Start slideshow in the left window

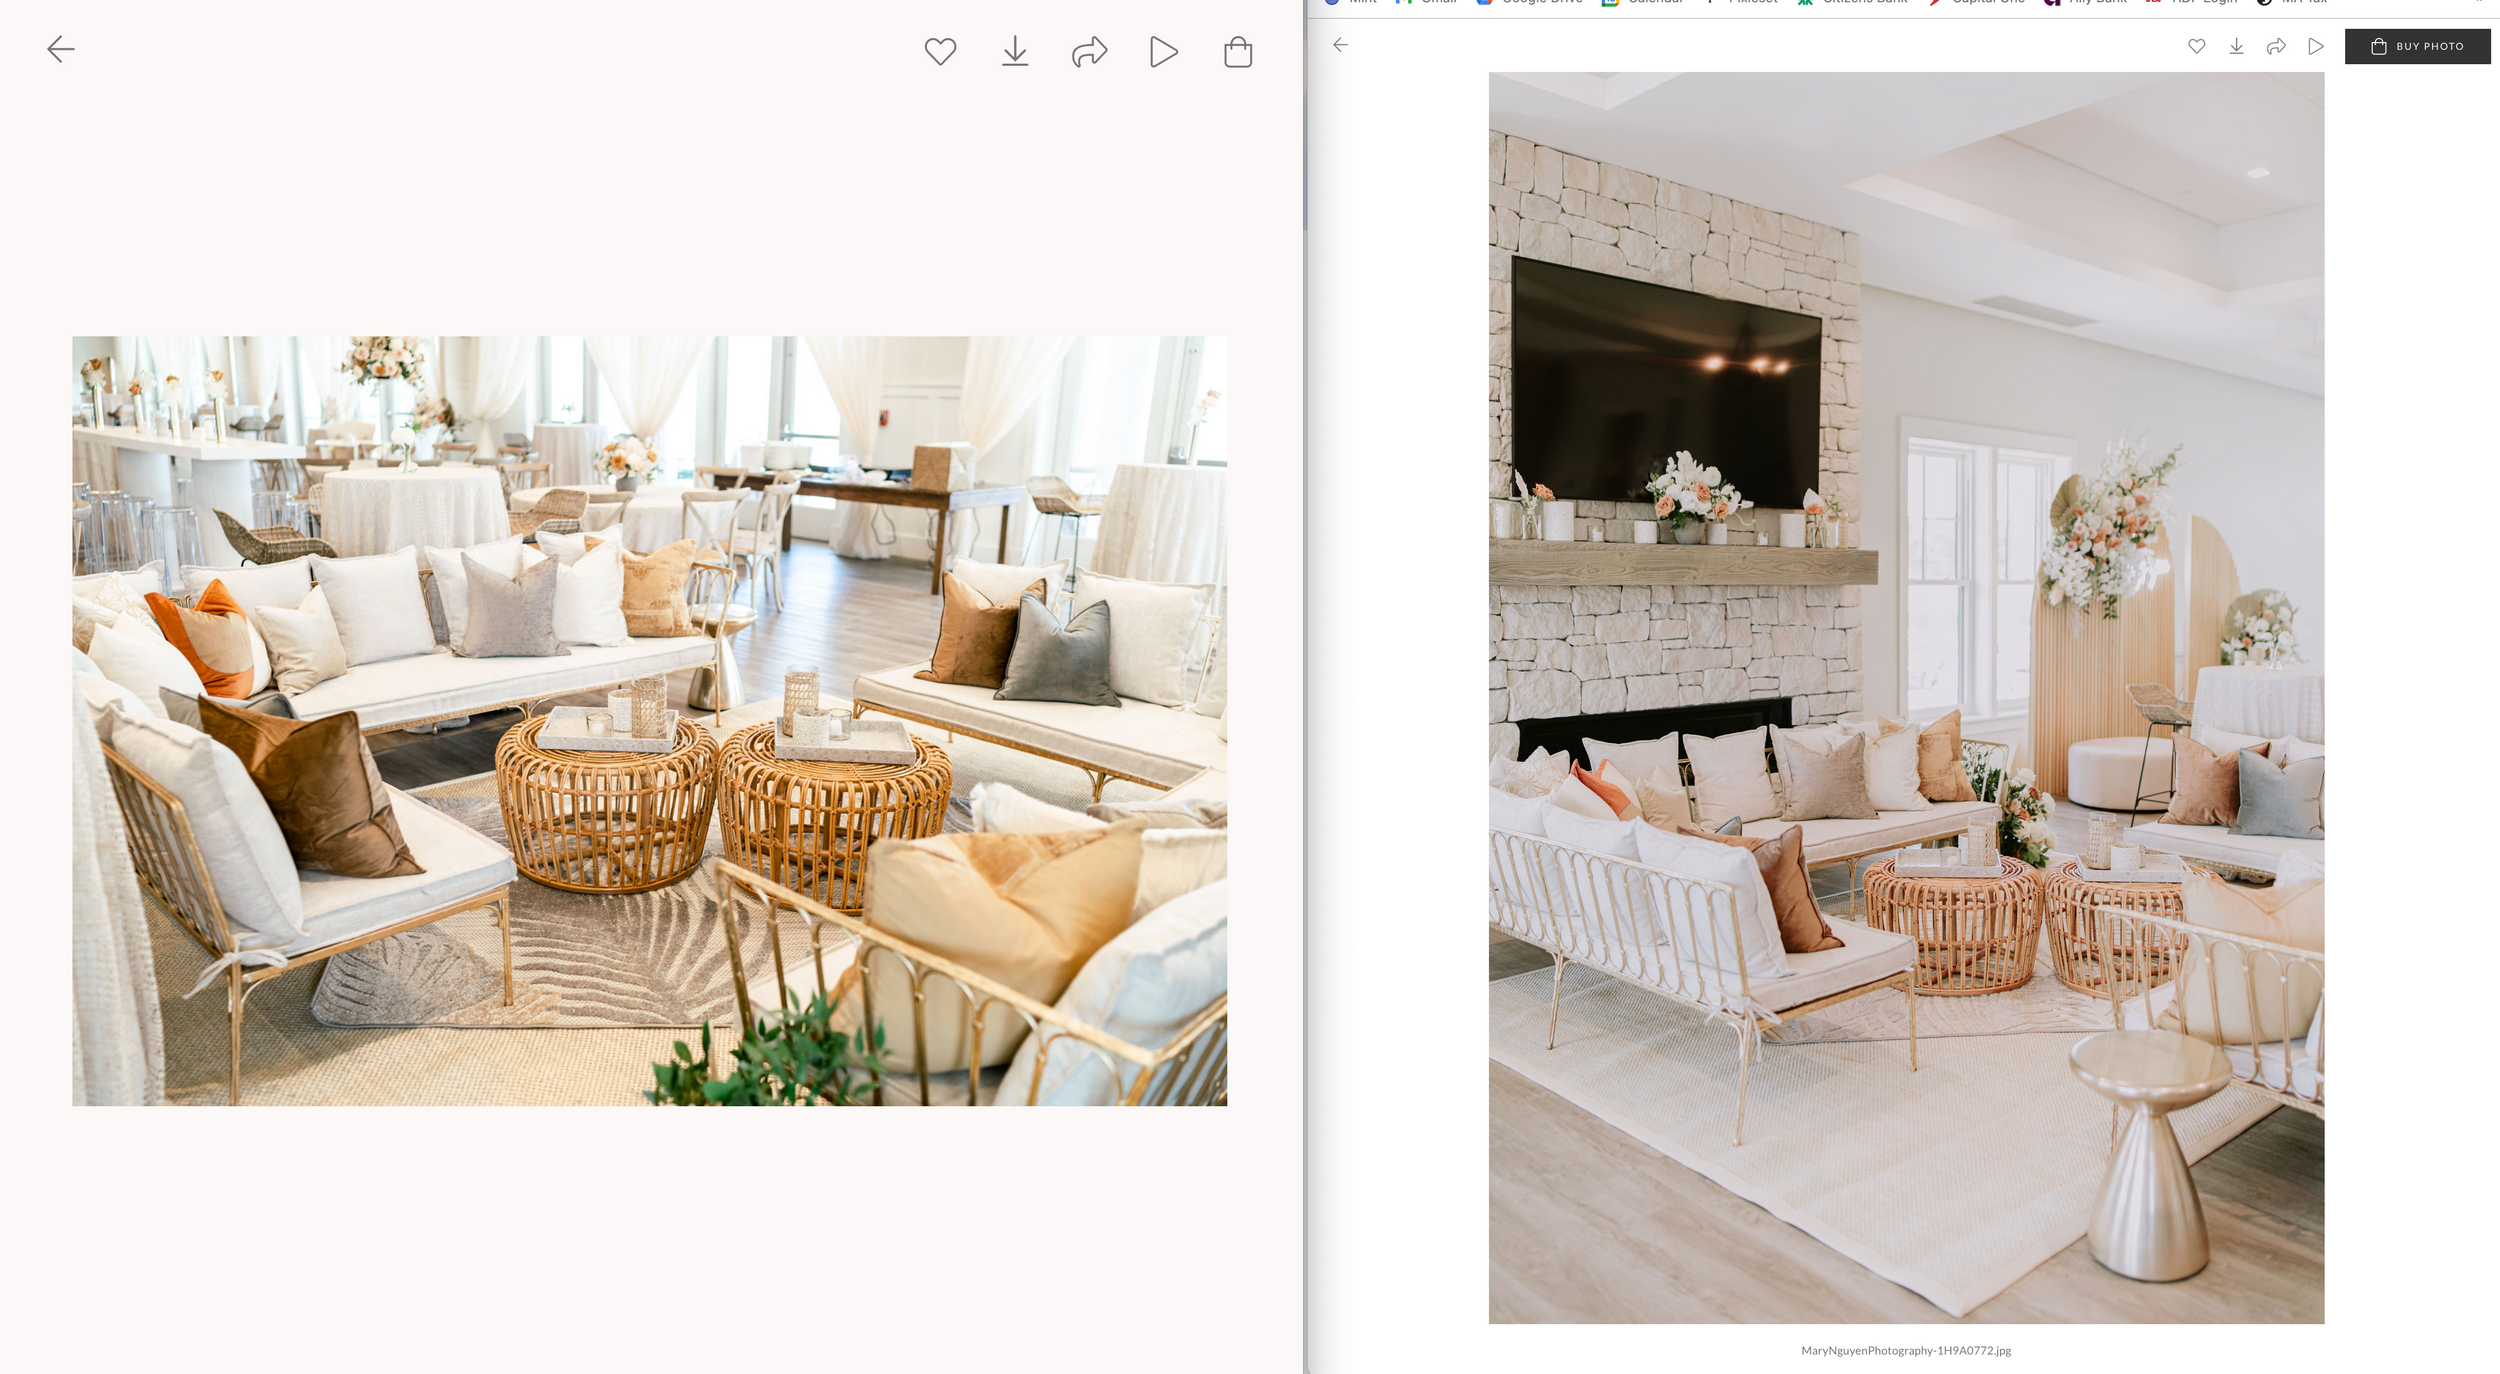click(x=1163, y=51)
